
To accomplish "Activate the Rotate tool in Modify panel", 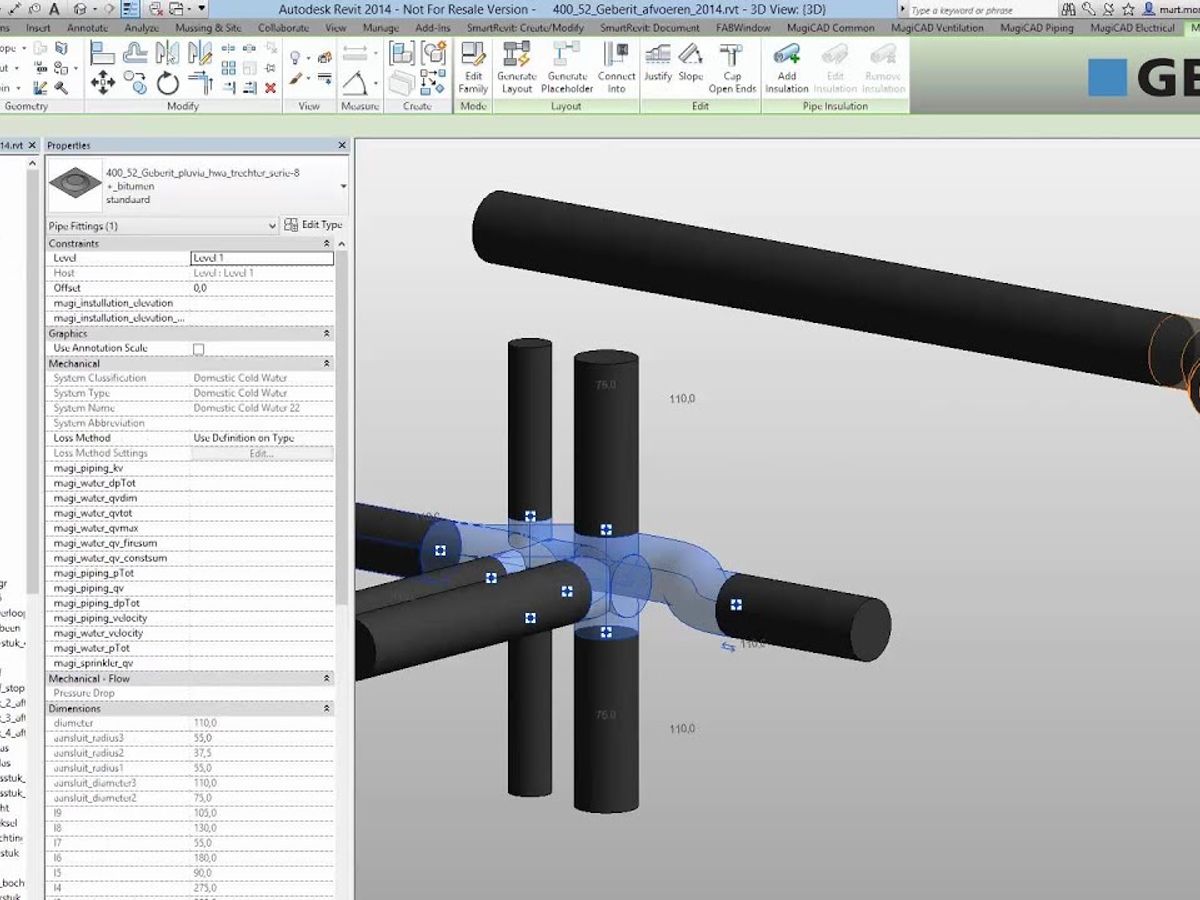I will [167, 84].
